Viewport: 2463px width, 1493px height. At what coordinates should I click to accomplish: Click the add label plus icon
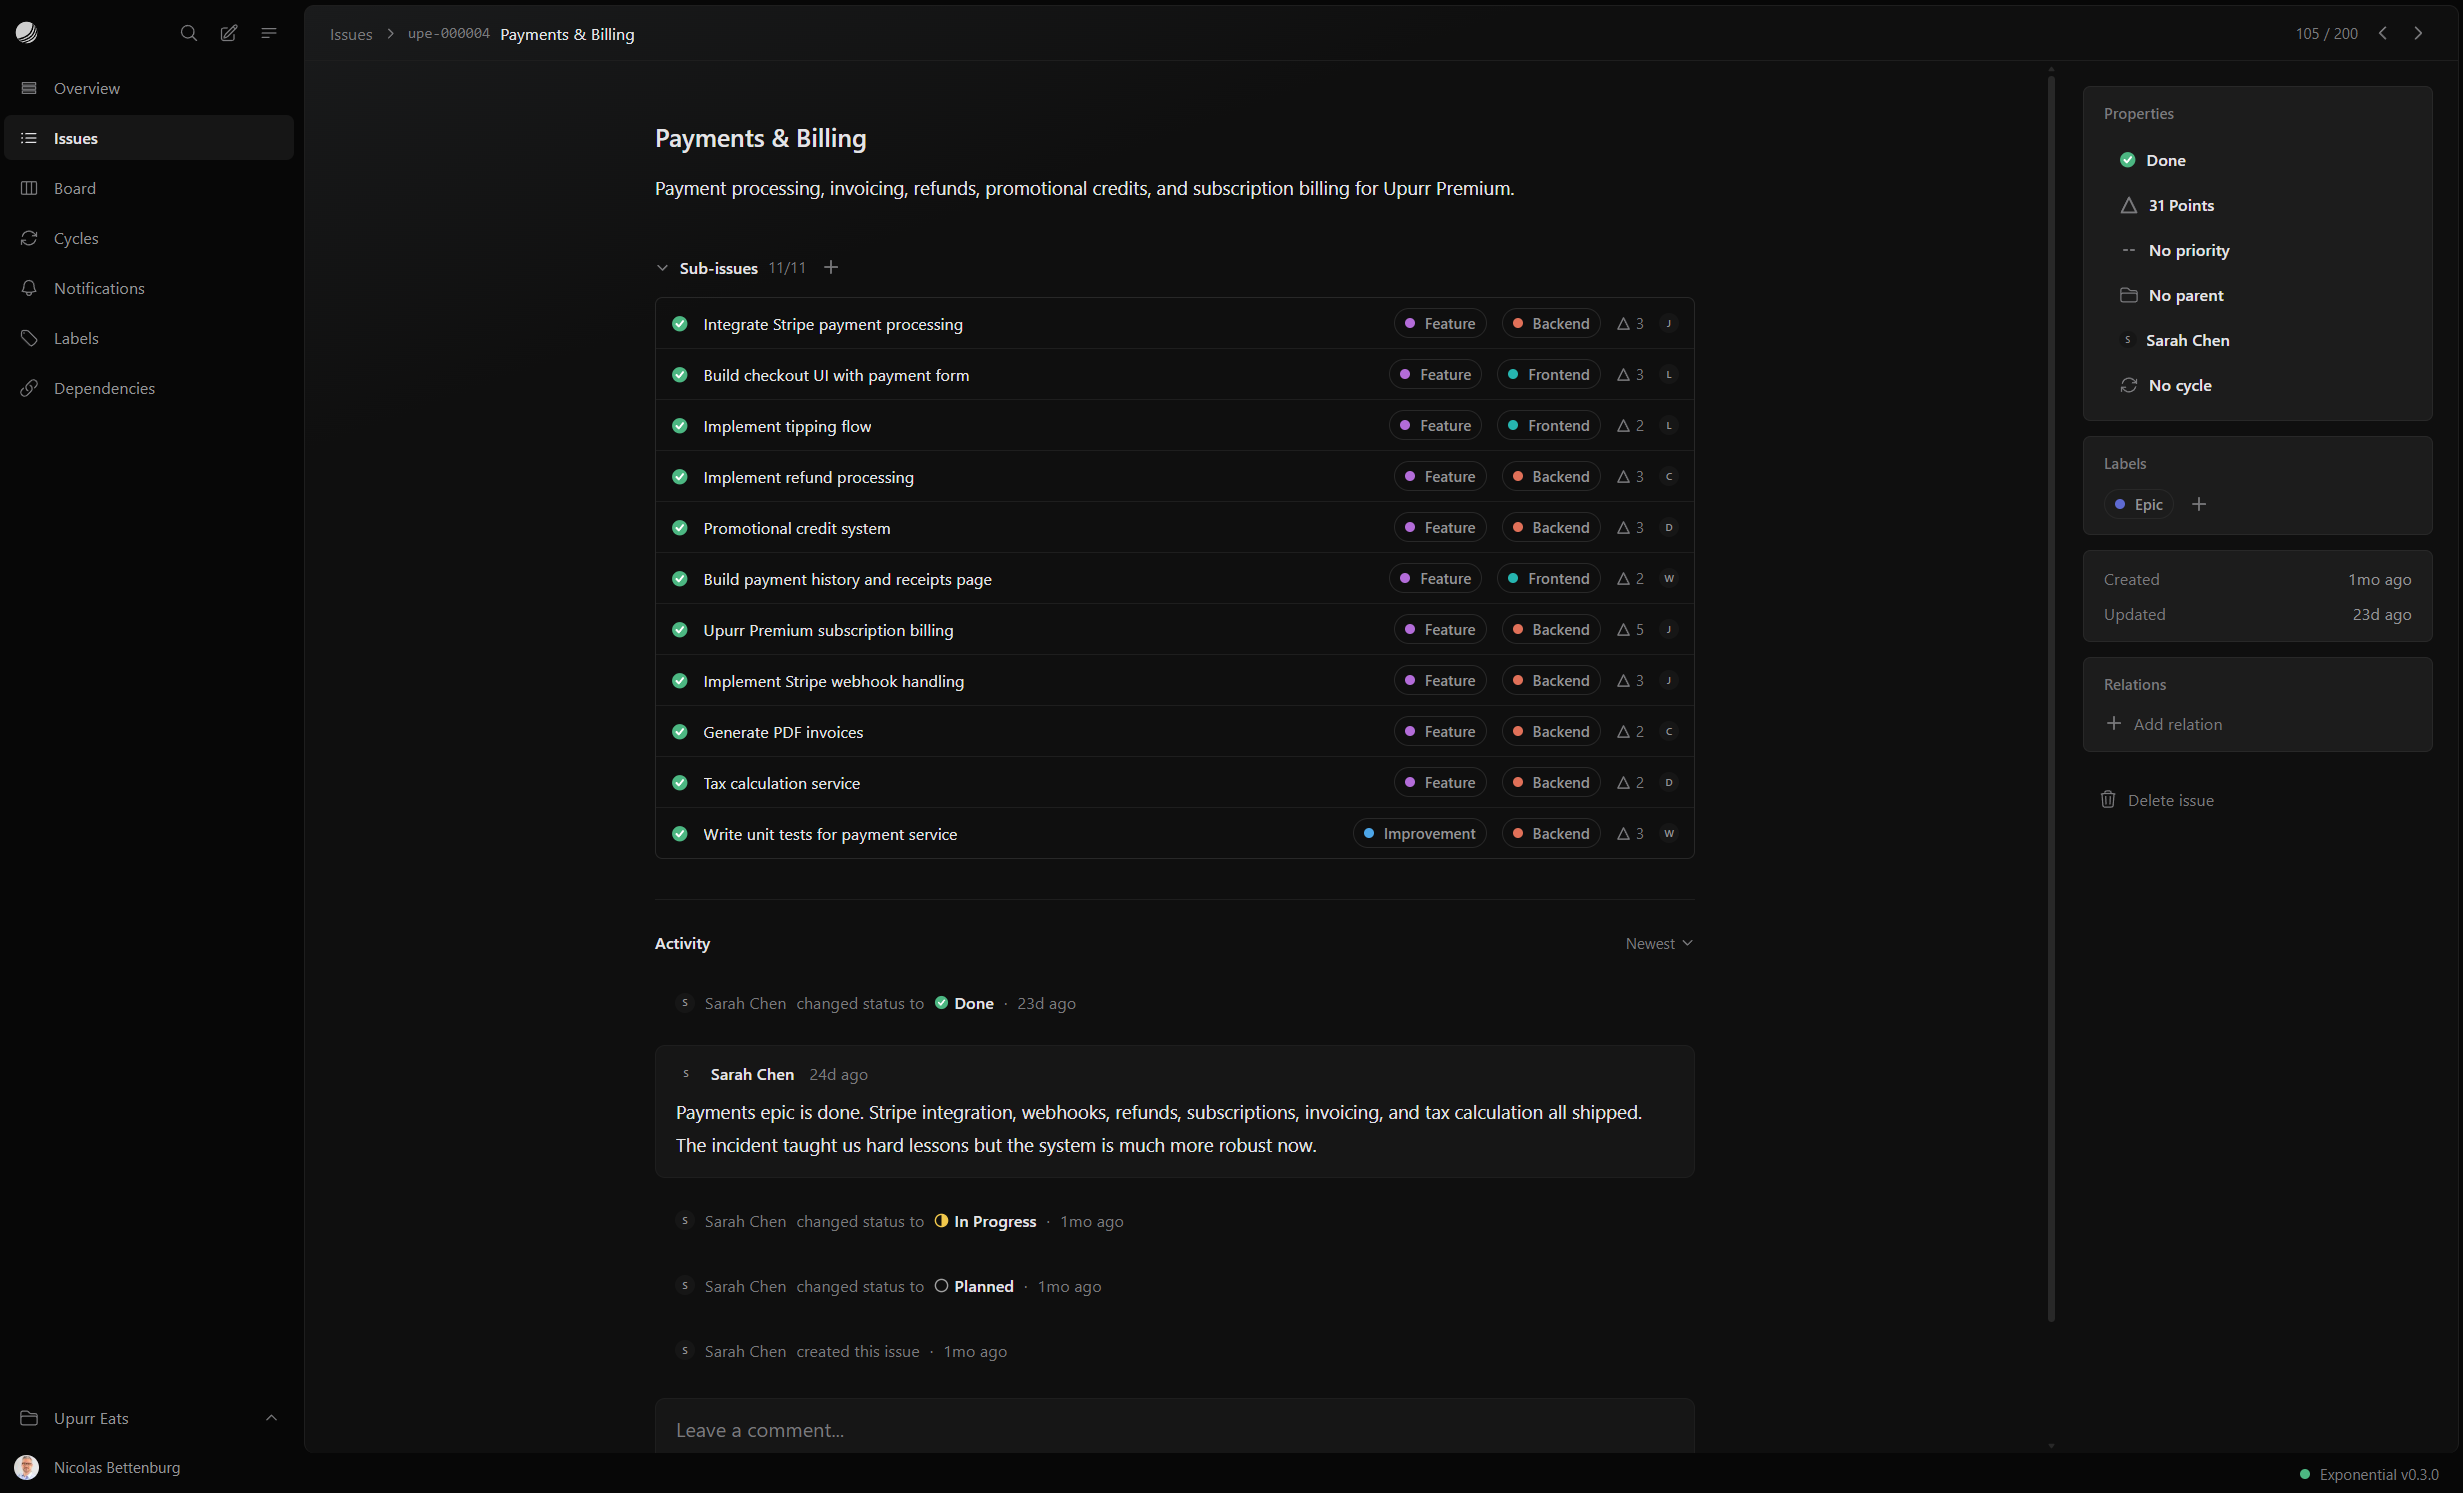click(x=2199, y=504)
